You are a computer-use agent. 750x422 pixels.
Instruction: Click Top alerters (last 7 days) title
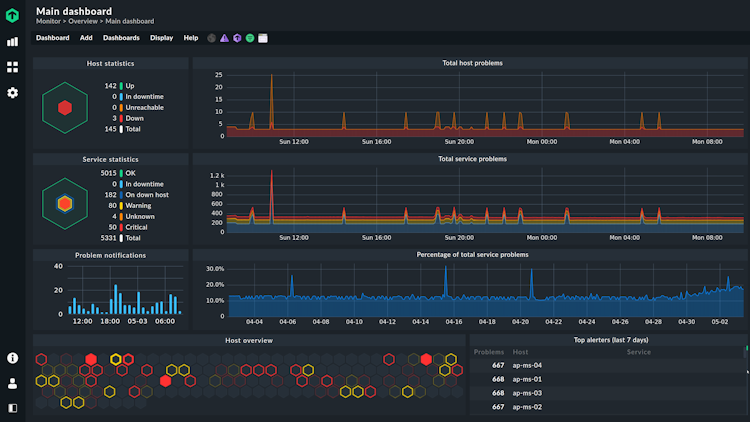click(611, 340)
